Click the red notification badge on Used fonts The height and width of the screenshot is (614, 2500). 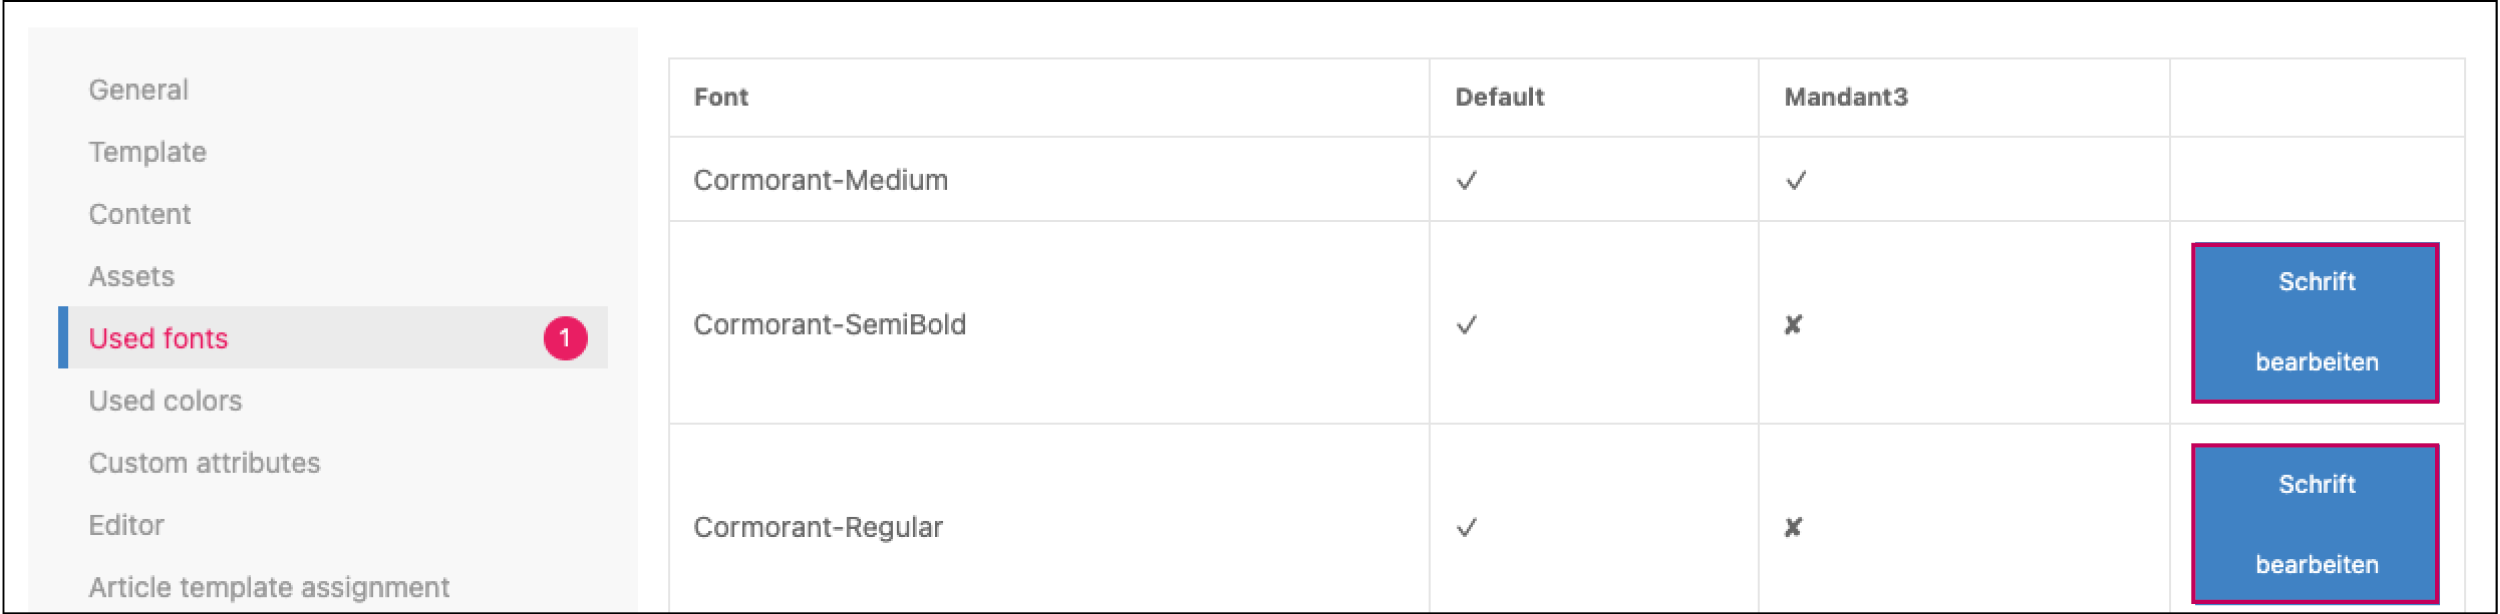[x=565, y=338]
